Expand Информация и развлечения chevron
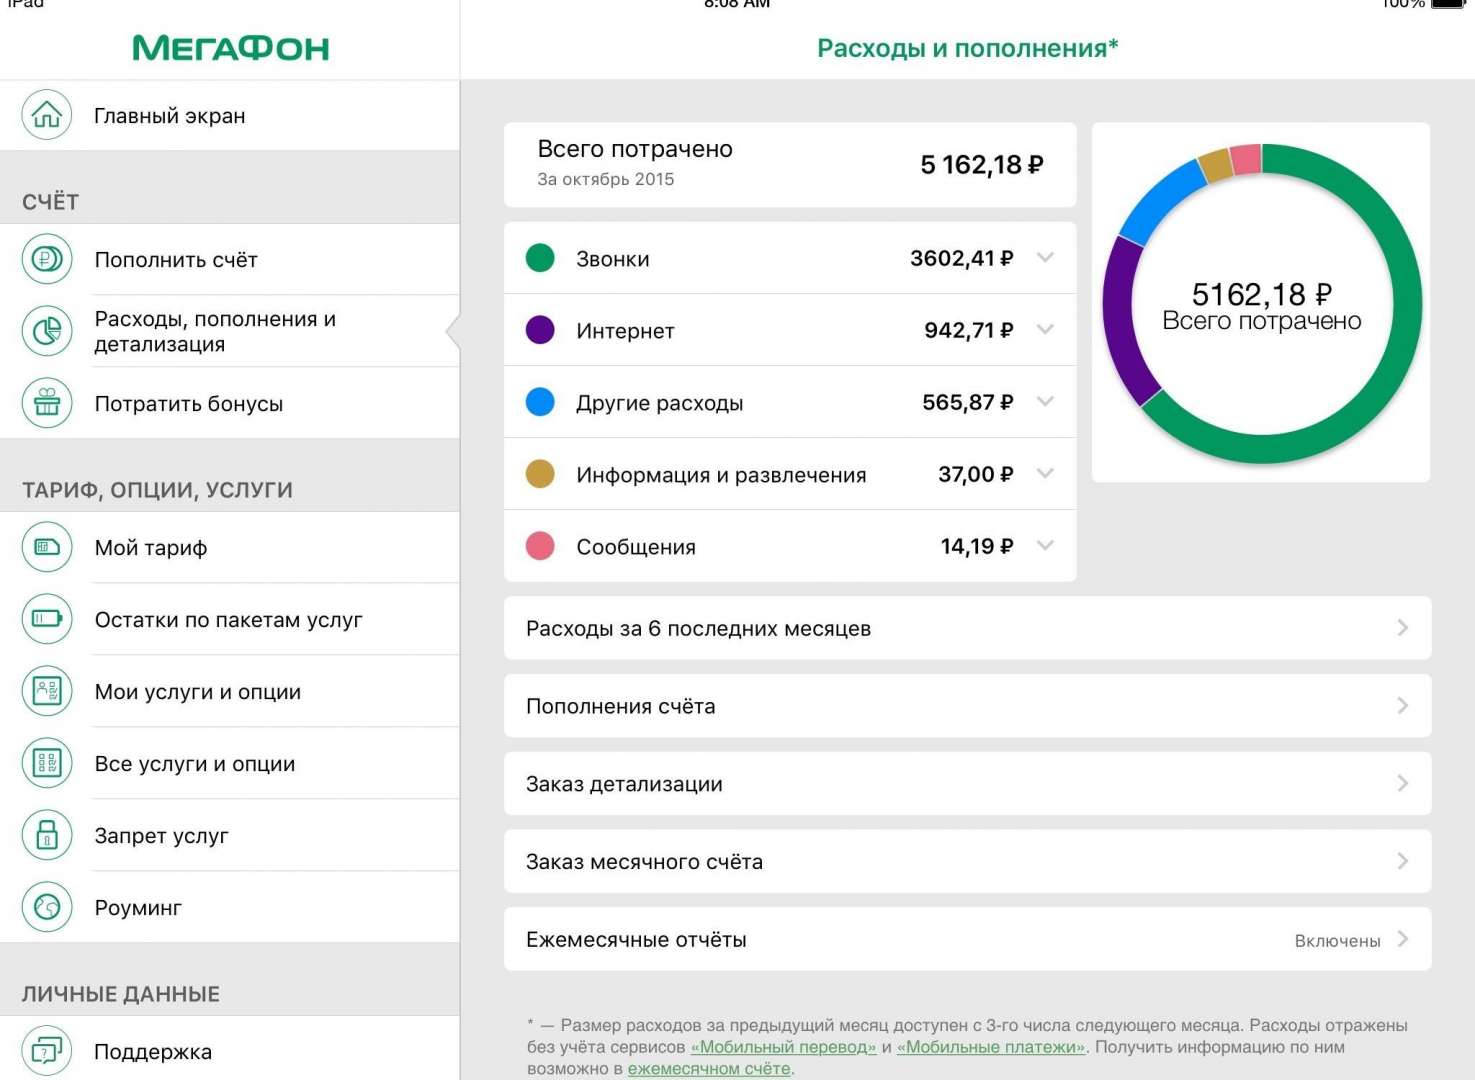 1045,474
